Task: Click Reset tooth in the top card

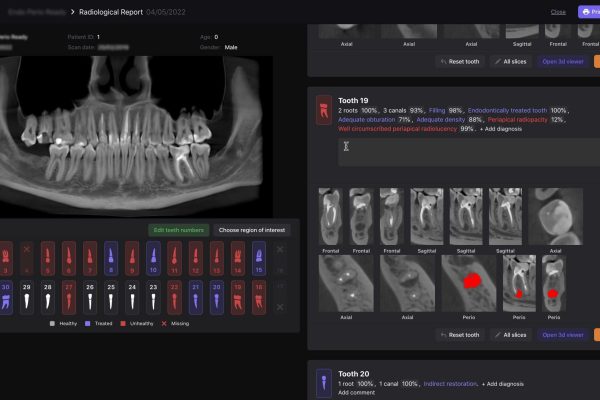Action: 460,61
